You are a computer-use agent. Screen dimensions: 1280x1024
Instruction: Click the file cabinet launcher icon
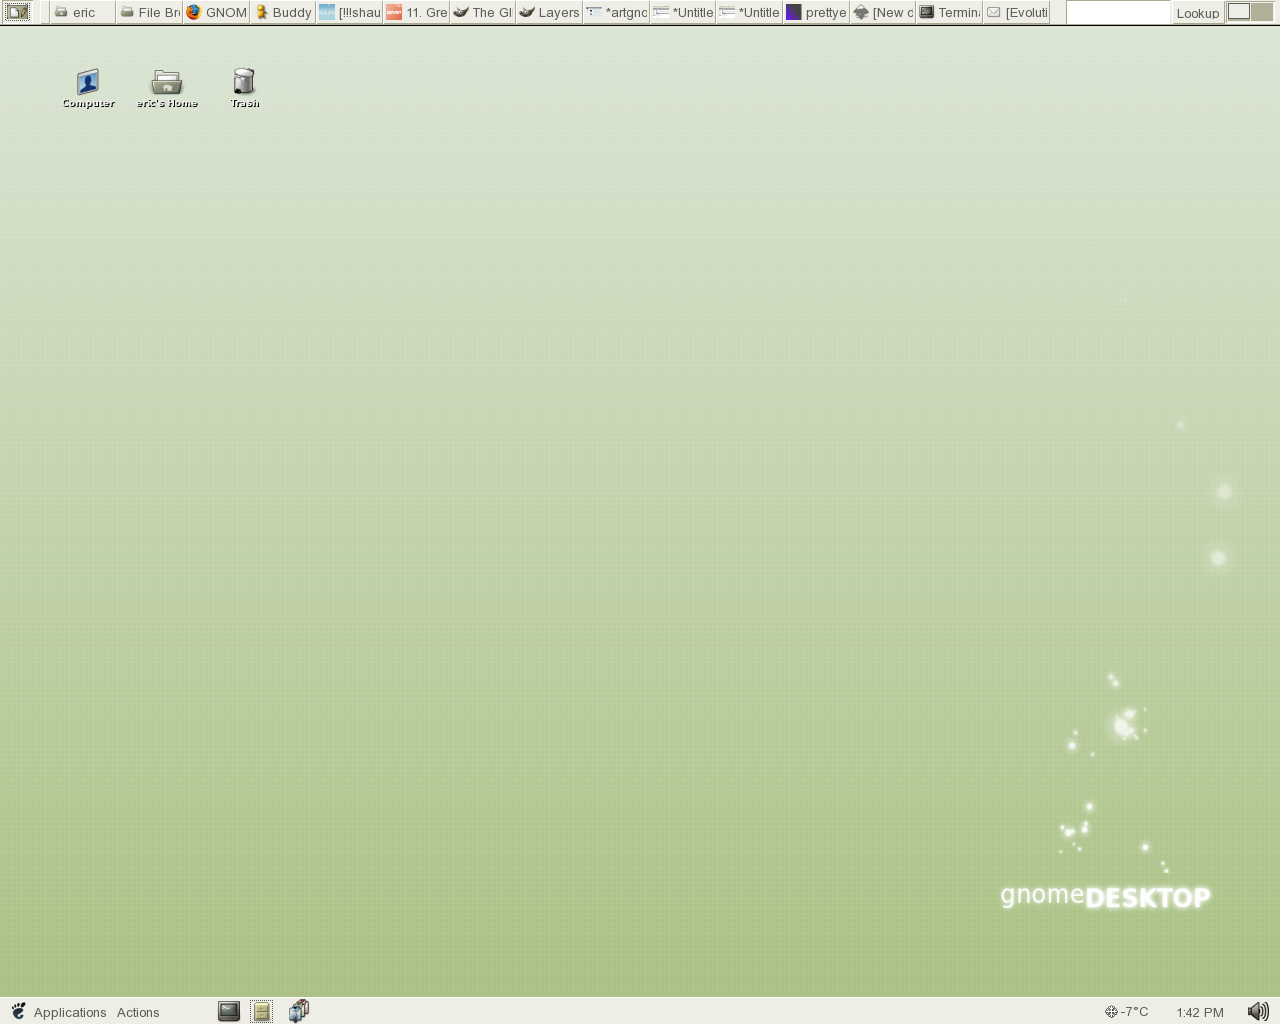point(261,1011)
